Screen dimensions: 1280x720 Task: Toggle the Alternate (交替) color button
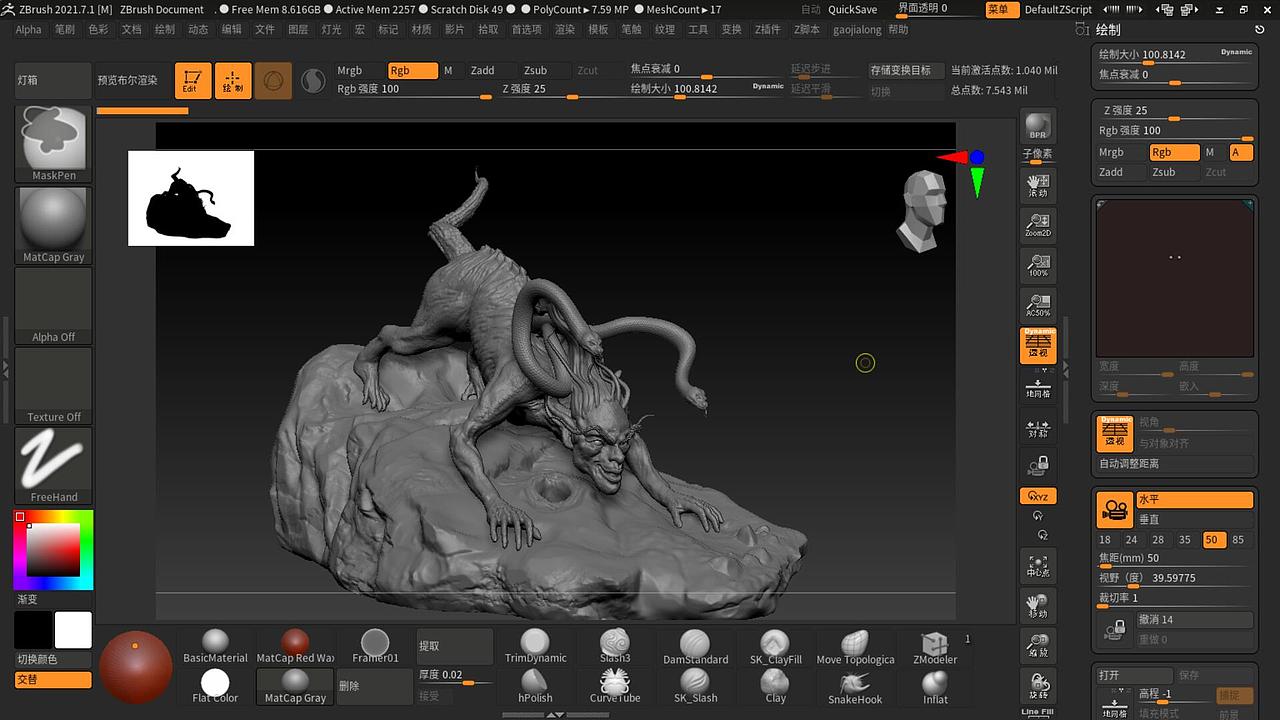(x=53, y=680)
